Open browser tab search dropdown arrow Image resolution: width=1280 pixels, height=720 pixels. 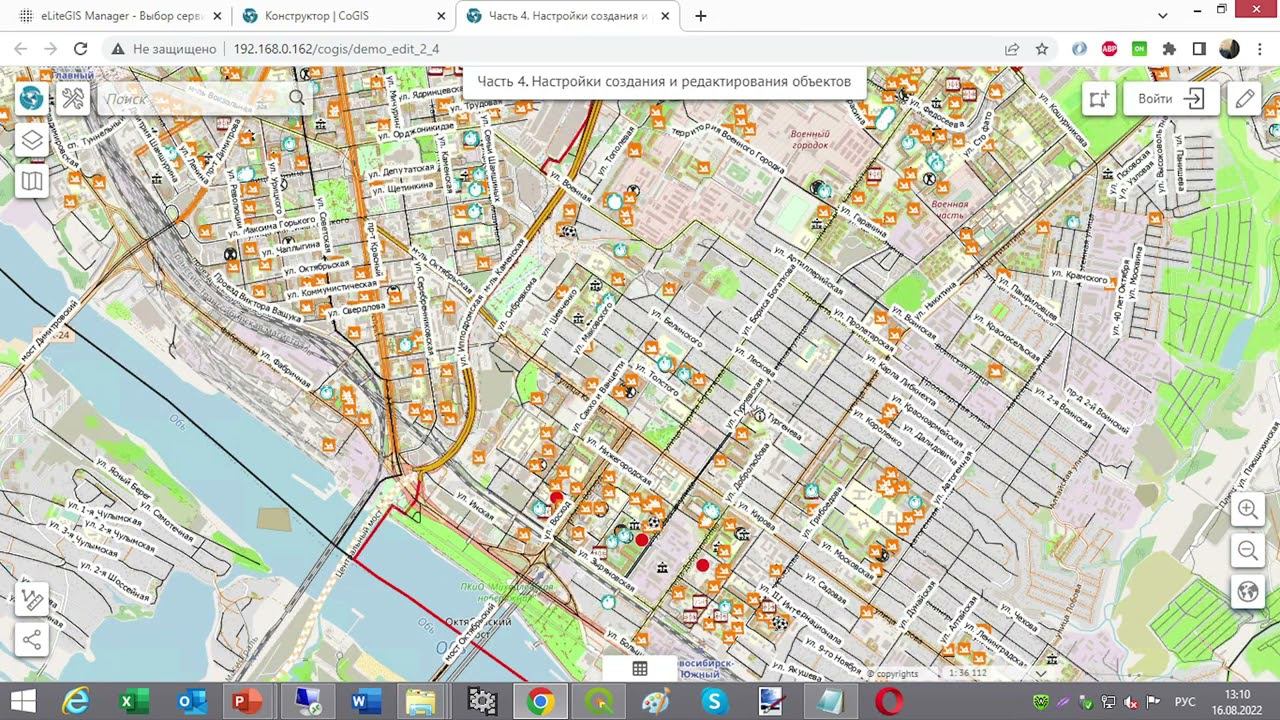pyautogui.click(x=1163, y=16)
